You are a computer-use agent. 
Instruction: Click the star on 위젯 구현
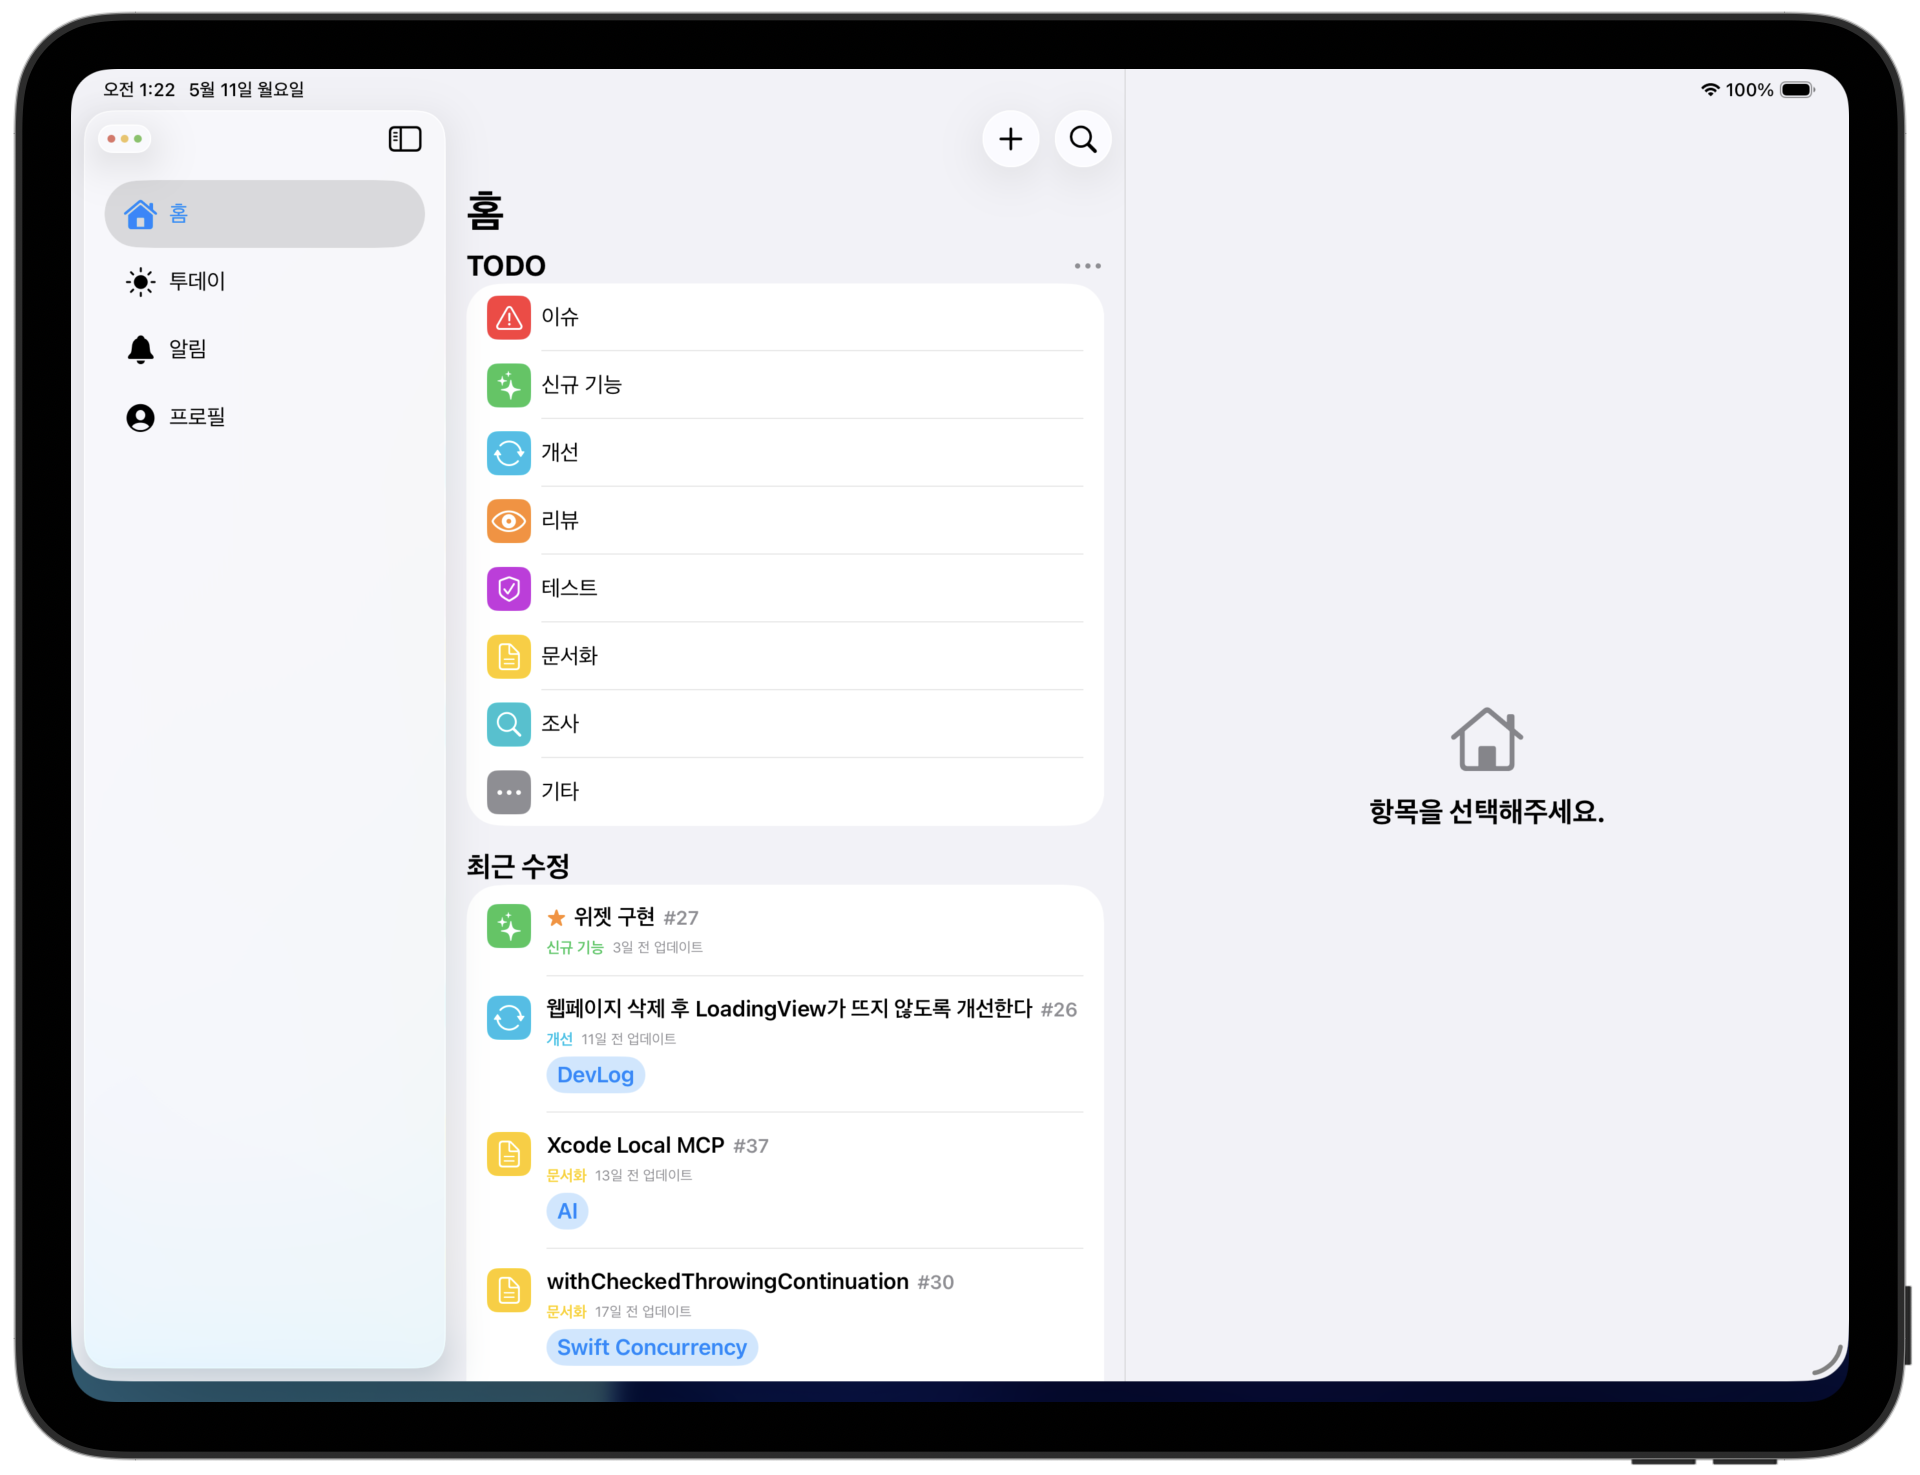coord(557,918)
